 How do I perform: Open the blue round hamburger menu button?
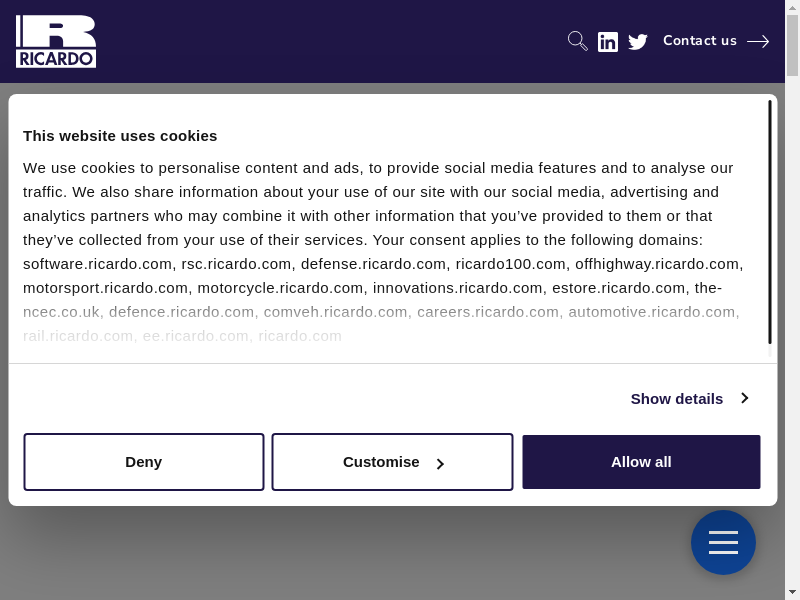(x=723, y=543)
